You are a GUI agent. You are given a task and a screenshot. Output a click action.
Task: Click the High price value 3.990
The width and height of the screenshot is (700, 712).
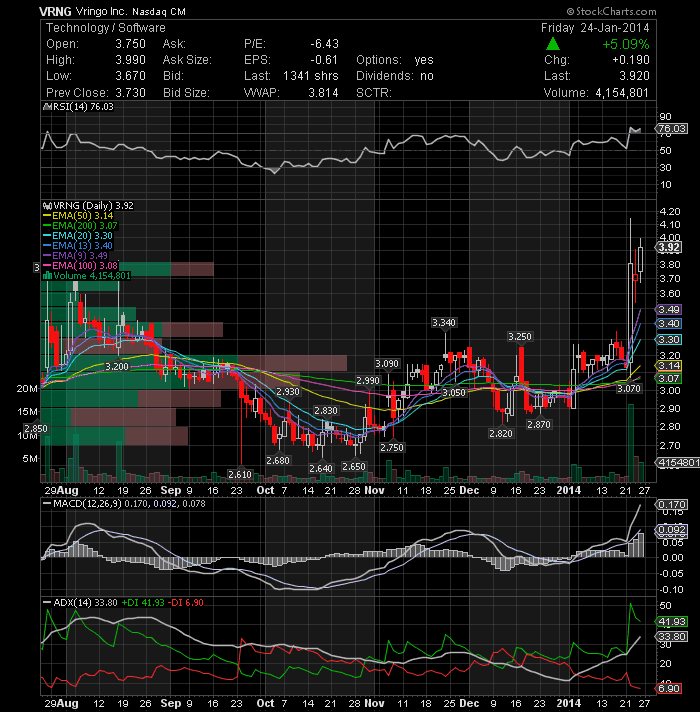point(130,60)
